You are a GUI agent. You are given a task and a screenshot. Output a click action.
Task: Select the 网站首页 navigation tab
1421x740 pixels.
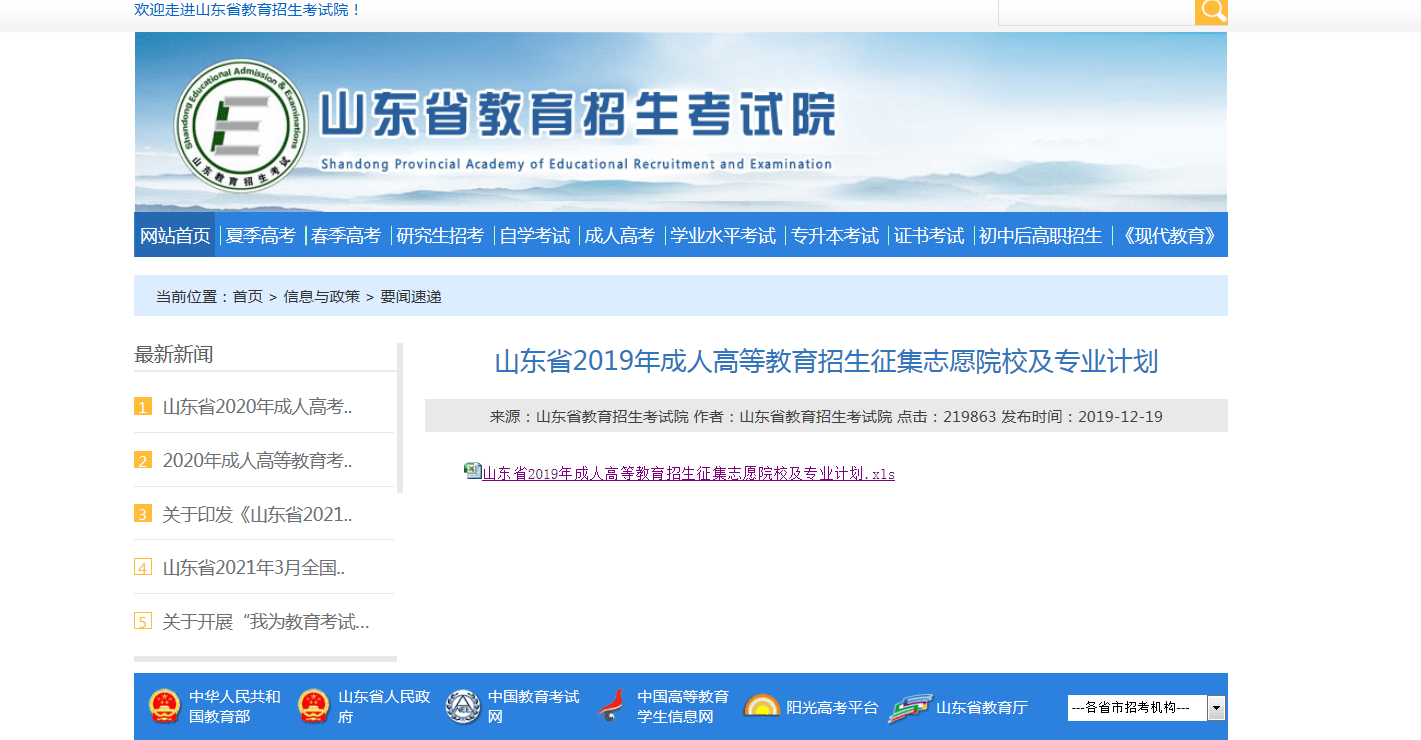pyautogui.click(x=175, y=236)
